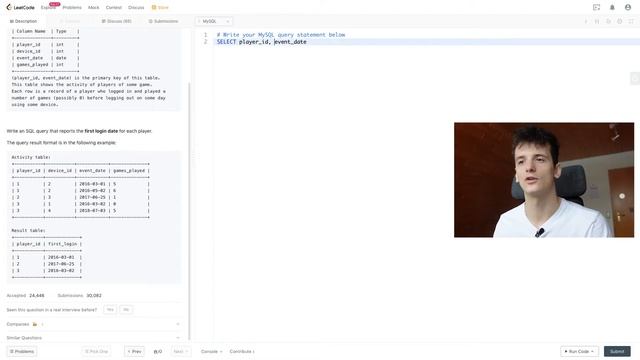Click the description panel scrollbar
Screen dimensions: 640x360
coord(189,211)
